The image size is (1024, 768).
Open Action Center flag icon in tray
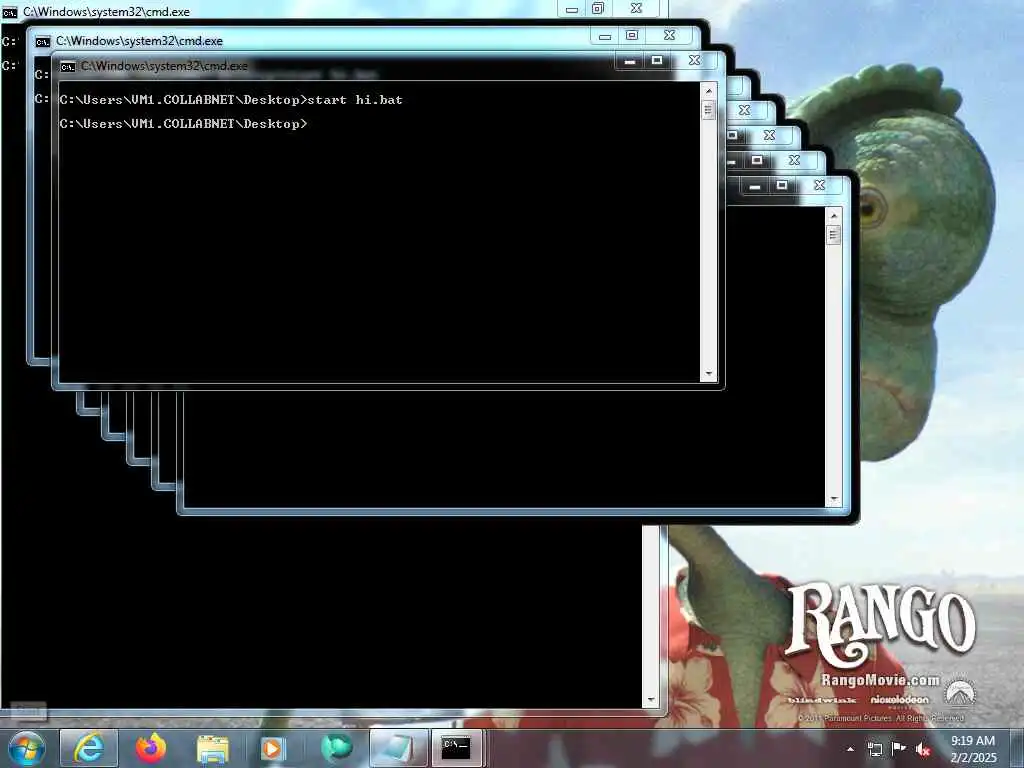click(x=899, y=749)
